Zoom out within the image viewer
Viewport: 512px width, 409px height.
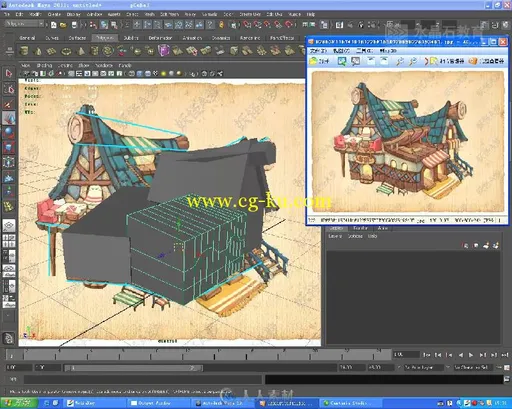[413, 61]
